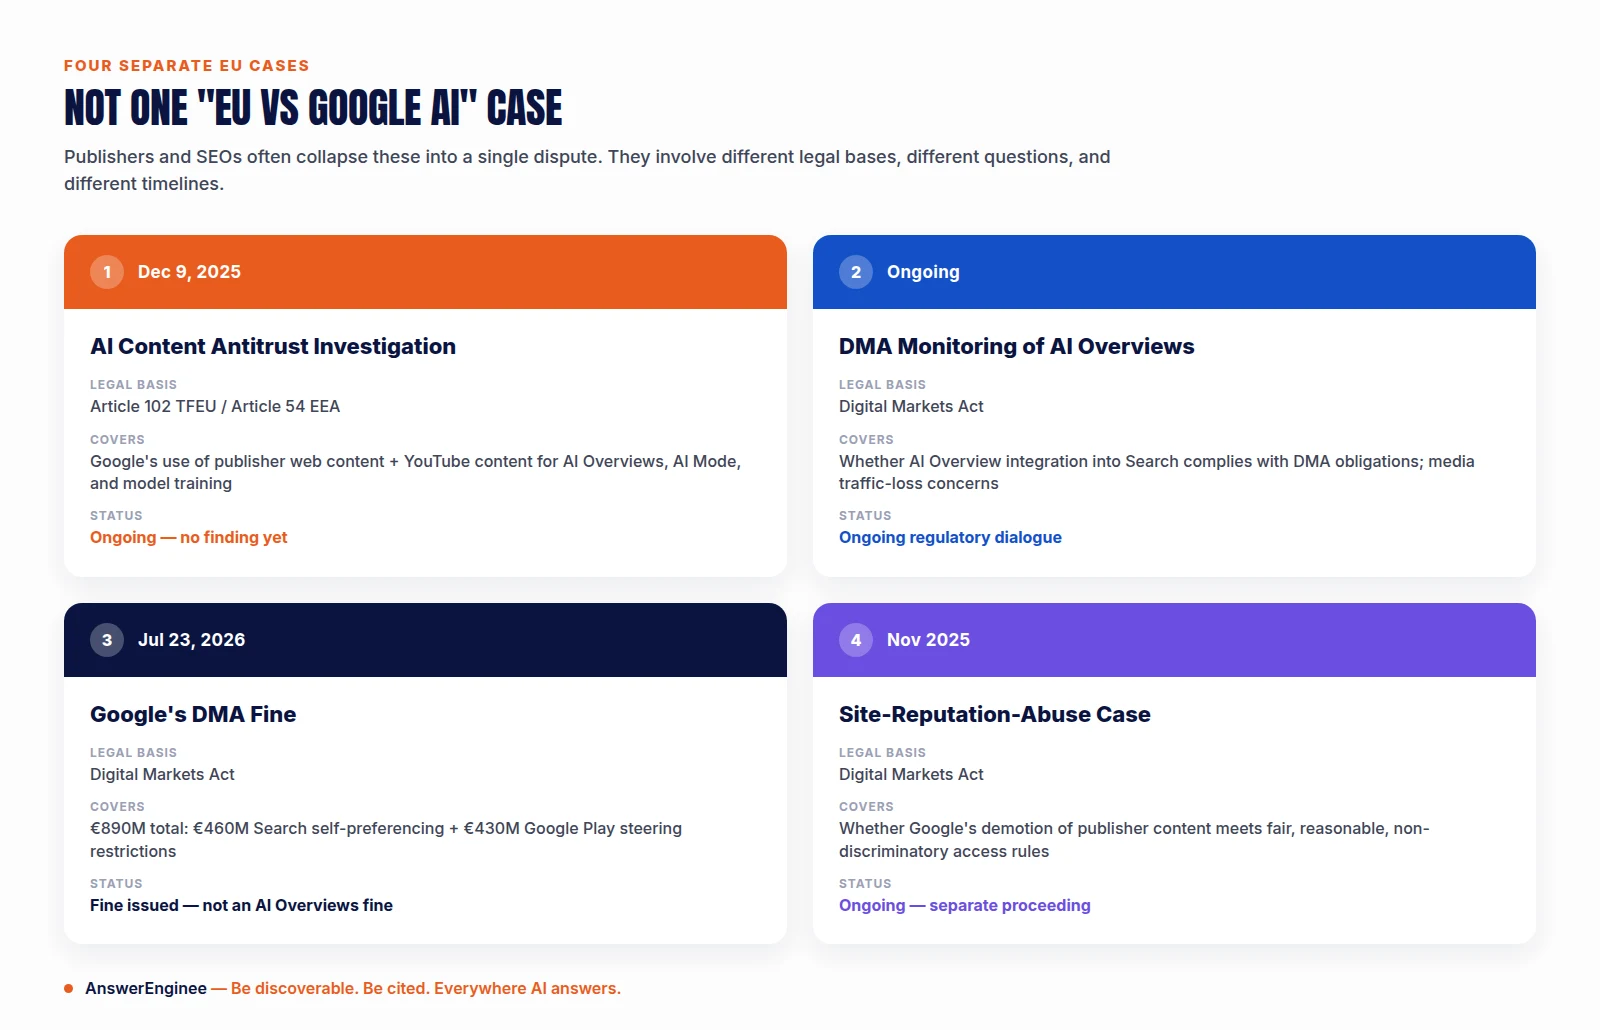This screenshot has height=1030, width=1600.
Task: Click 'STATUS' label in DMA Monitoring card
Action: 865,516
